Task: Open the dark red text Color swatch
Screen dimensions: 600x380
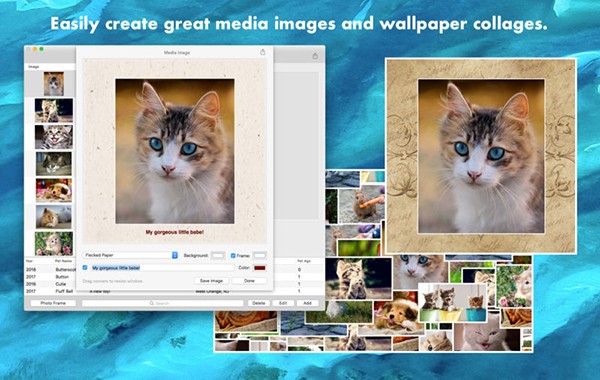Action: (259, 268)
